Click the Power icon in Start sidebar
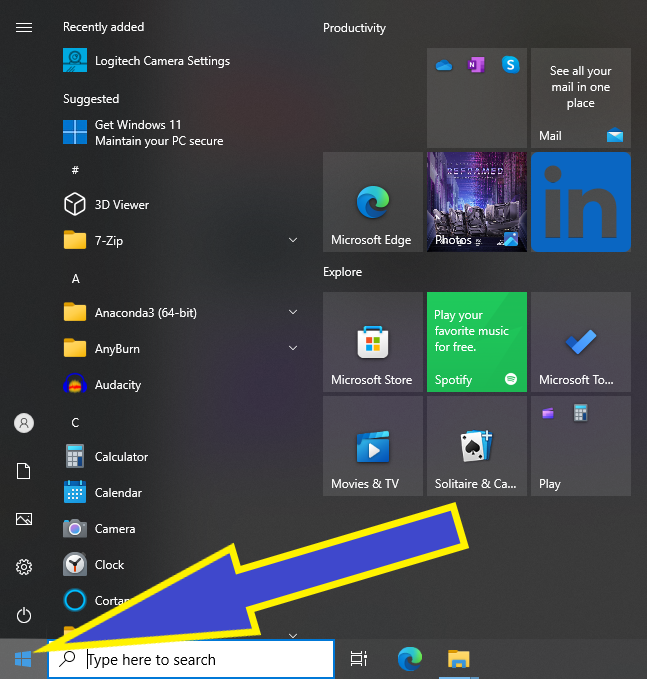 (x=24, y=615)
